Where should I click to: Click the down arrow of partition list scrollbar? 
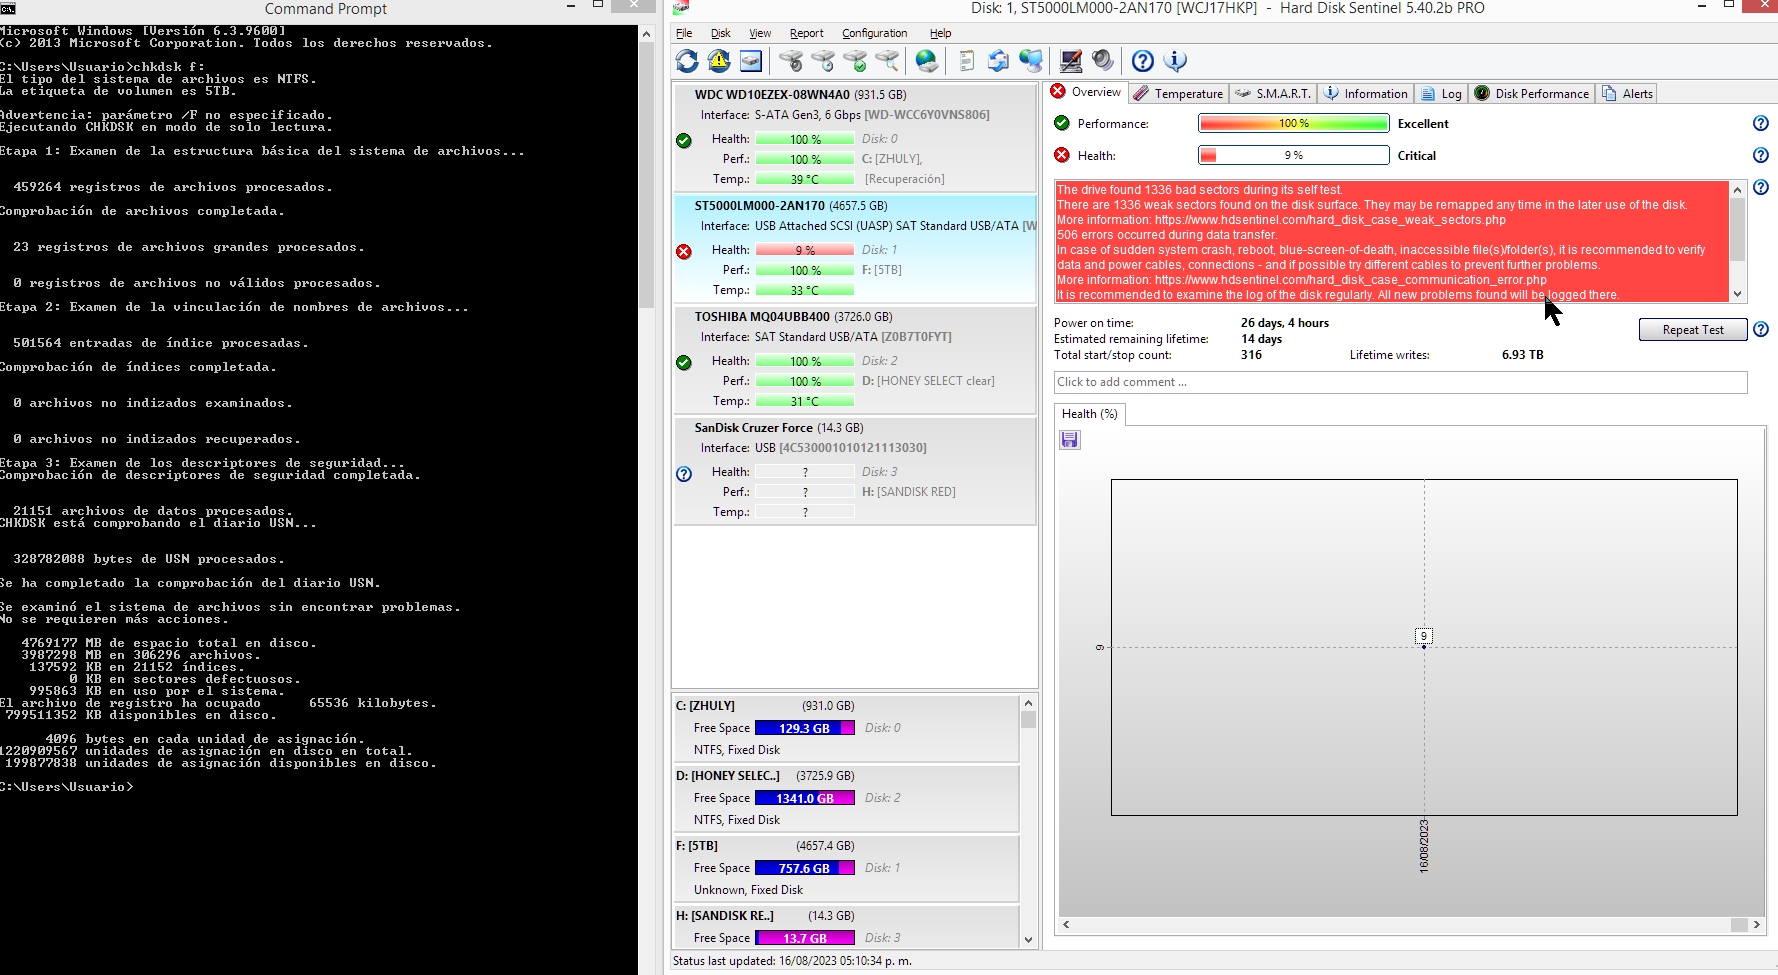point(1028,939)
